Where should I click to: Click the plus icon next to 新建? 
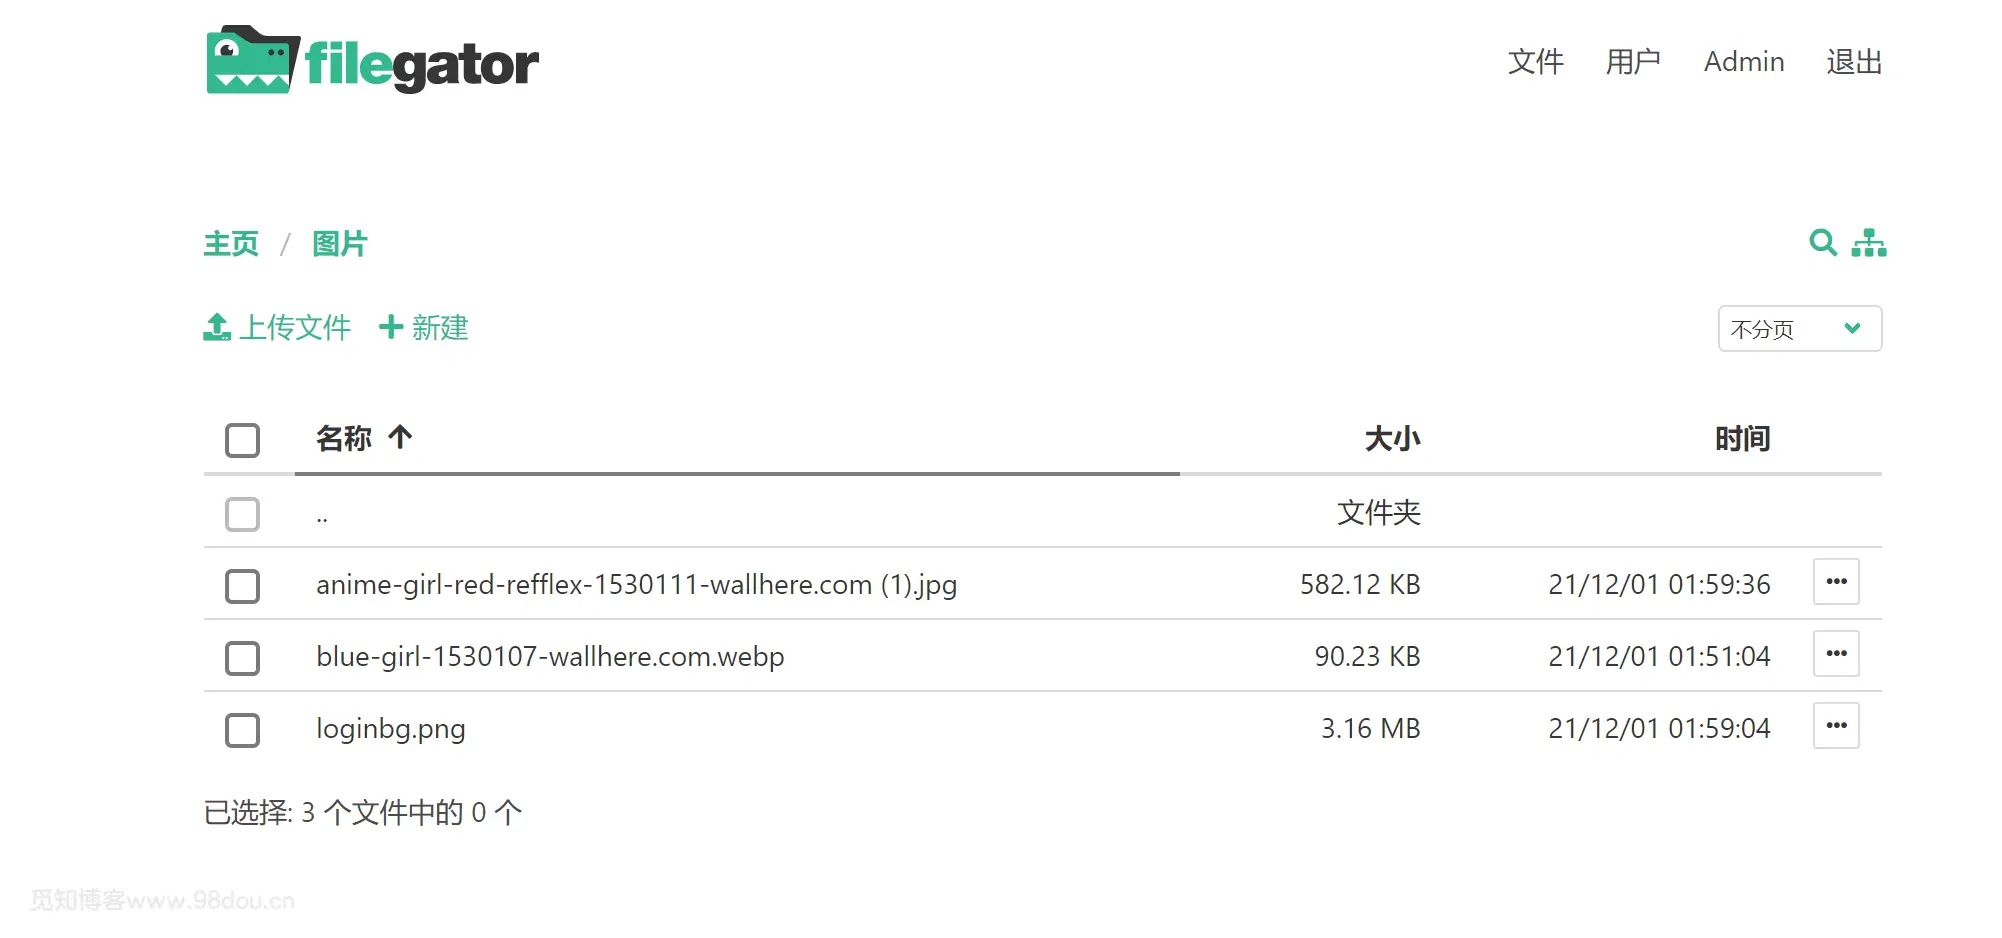pos(391,327)
